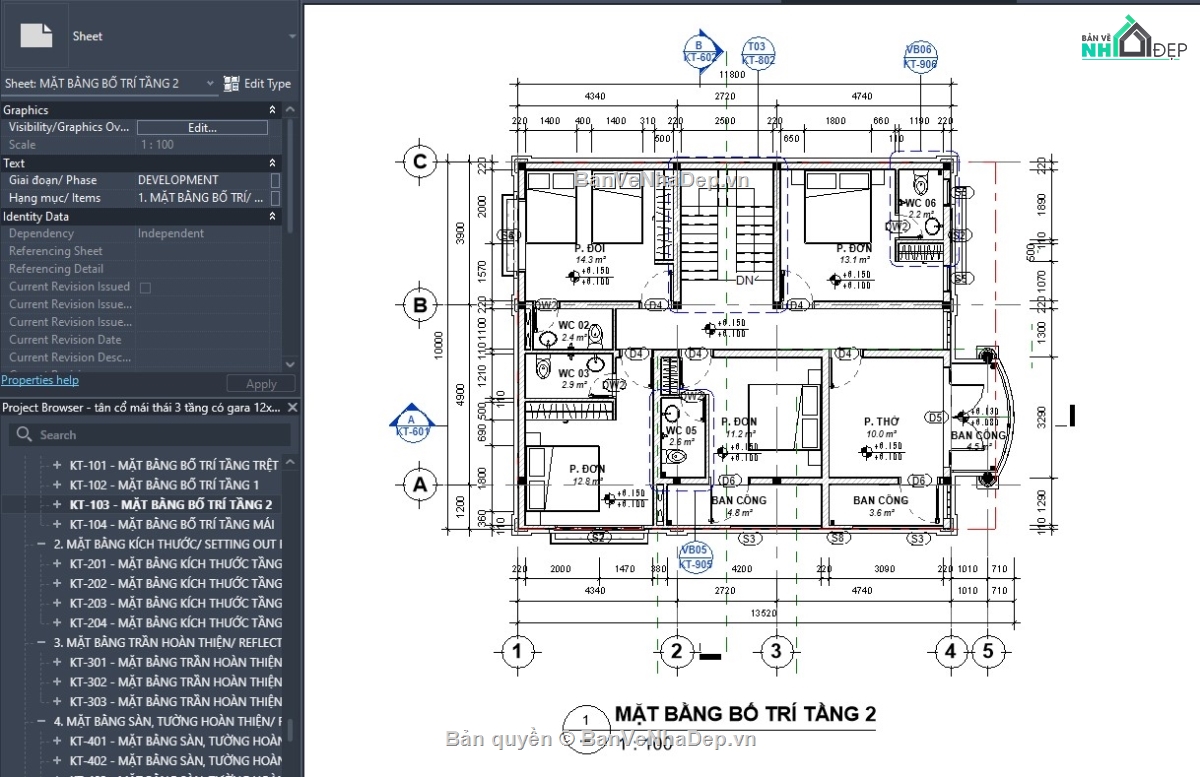Click the Scale value 1 : 100

click(156, 145)
